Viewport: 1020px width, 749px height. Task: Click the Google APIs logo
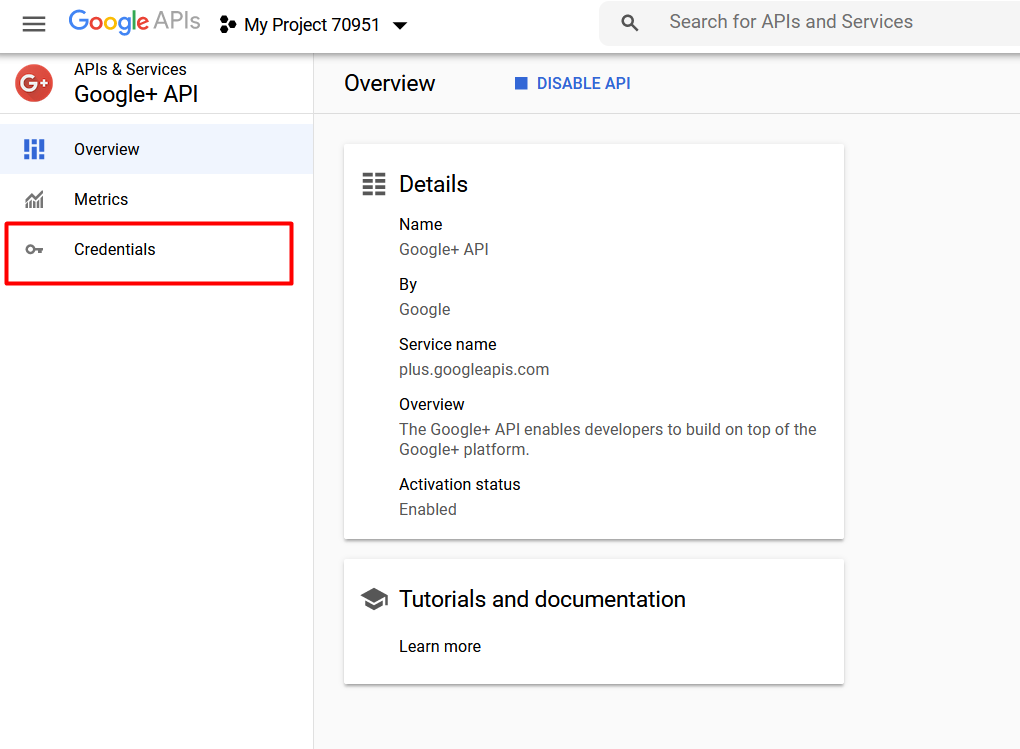click(134, 22)
